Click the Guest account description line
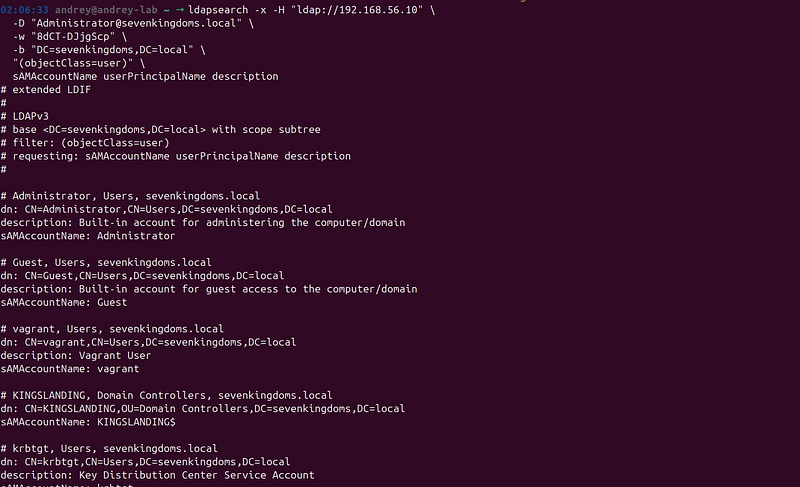Image resolution: width=800 pixels, height=487 pixels. (209, 289)
